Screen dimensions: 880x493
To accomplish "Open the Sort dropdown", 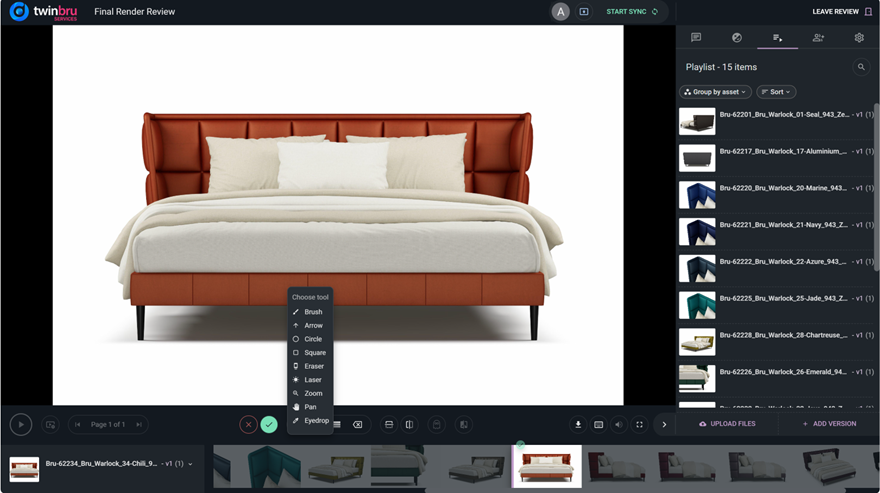I will pos(776,92).
